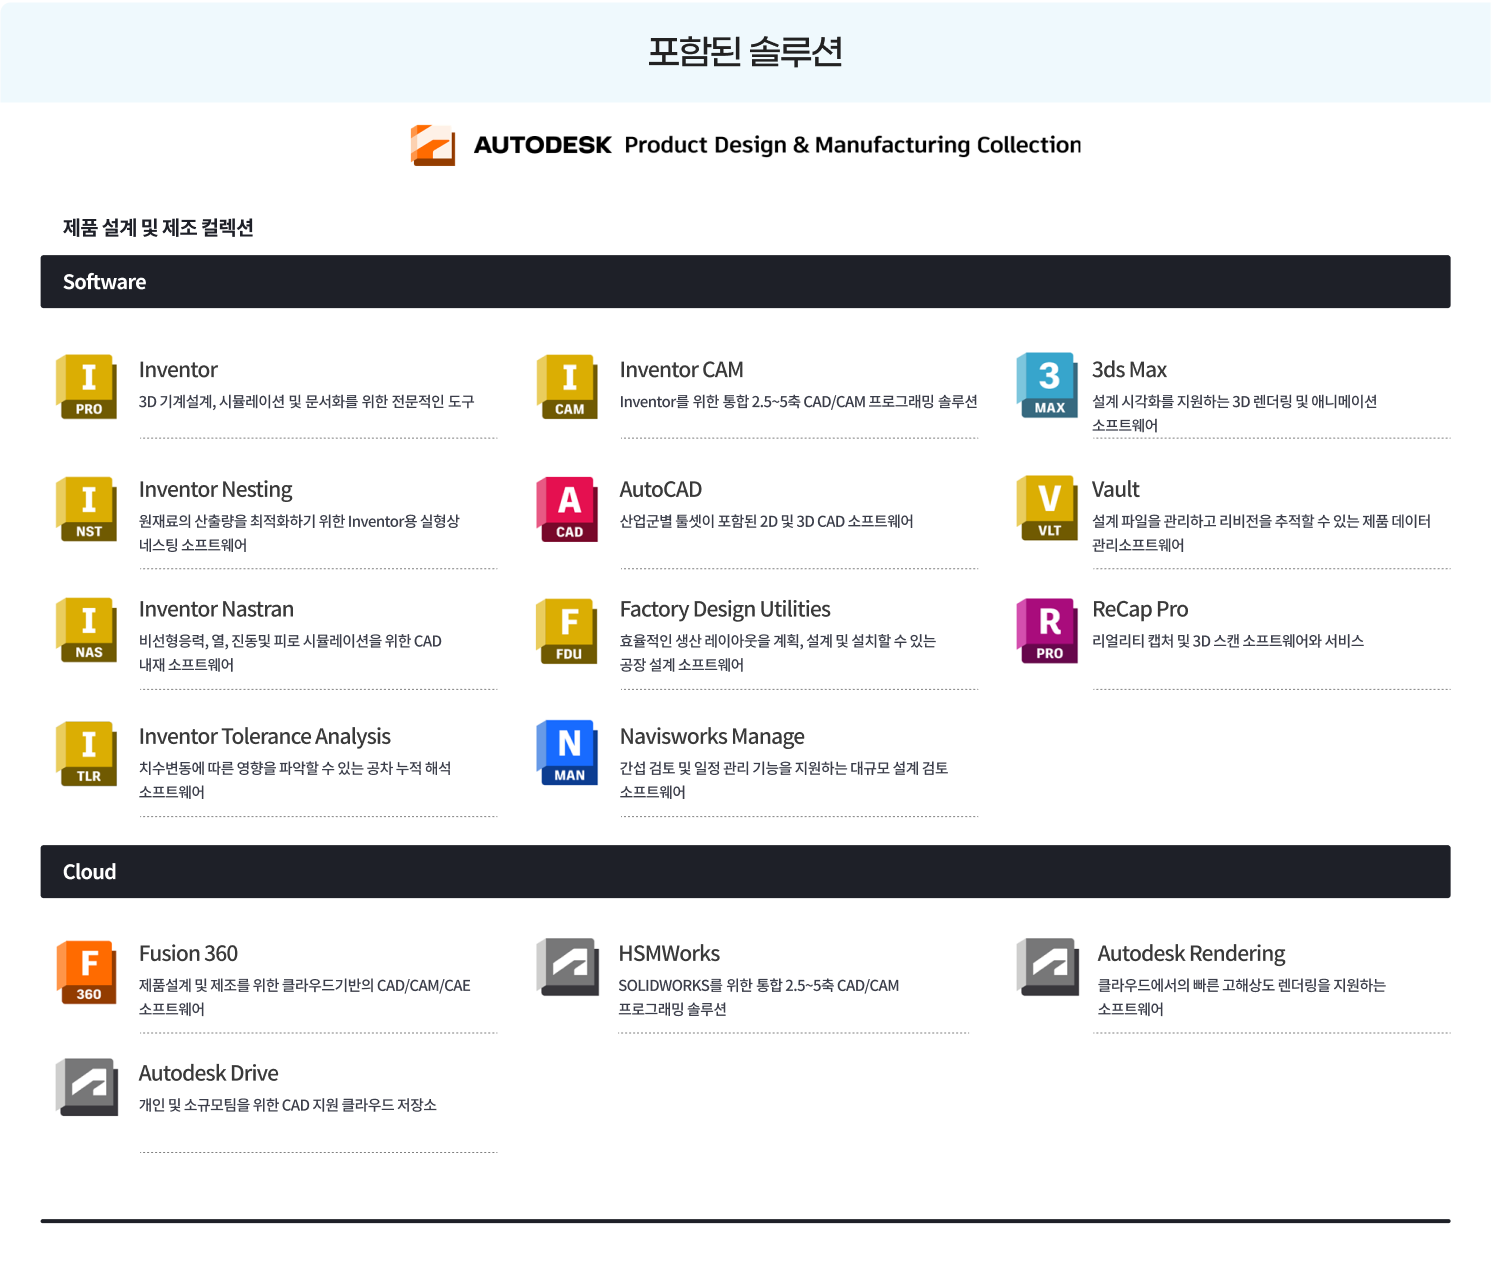Click the Tolerance Analysis description about 치수변동
Image resolution: width=1491 pixels, height=1270 pixels.
pyautogui.click(x=295, y=781)
